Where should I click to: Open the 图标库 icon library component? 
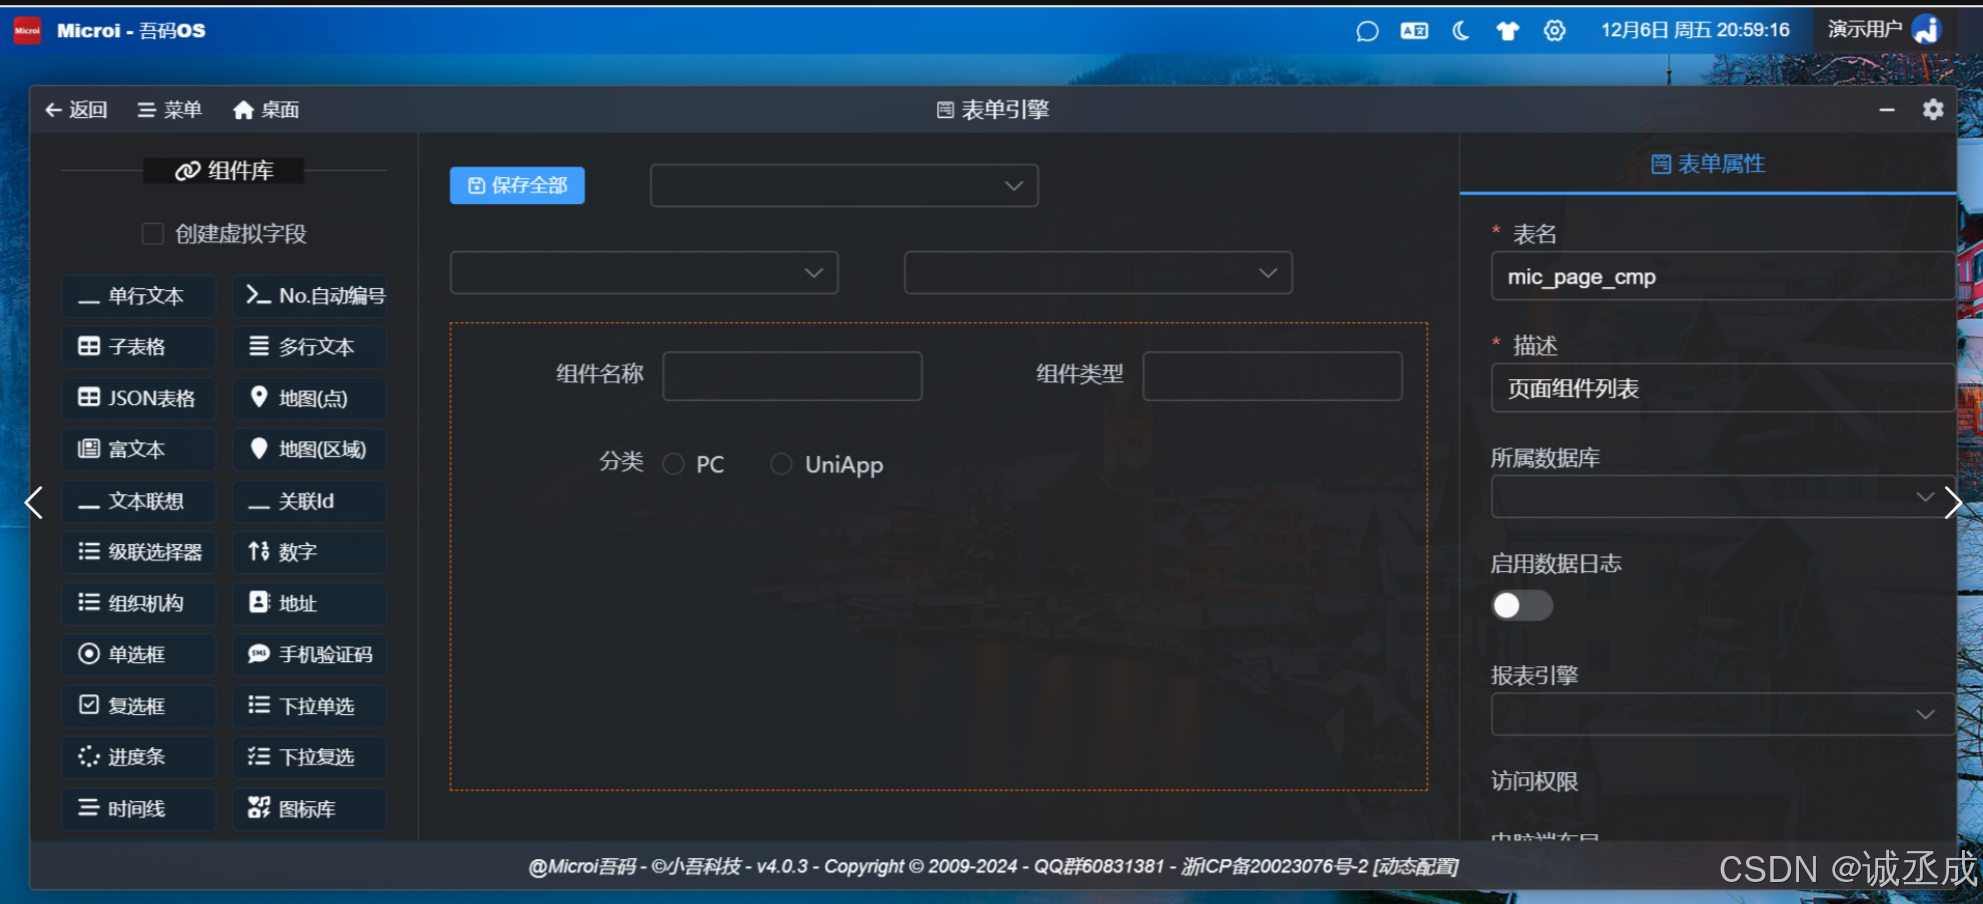pyautogui.click(x=308, y=809)
